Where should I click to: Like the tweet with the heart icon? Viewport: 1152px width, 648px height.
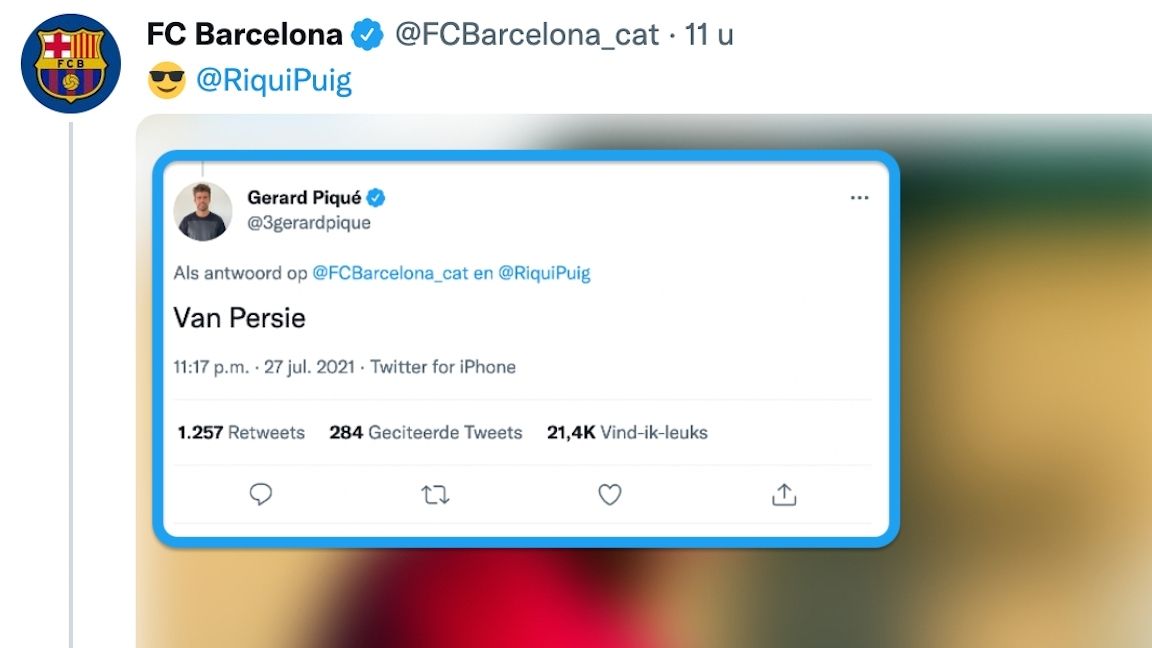click(610, 494)
